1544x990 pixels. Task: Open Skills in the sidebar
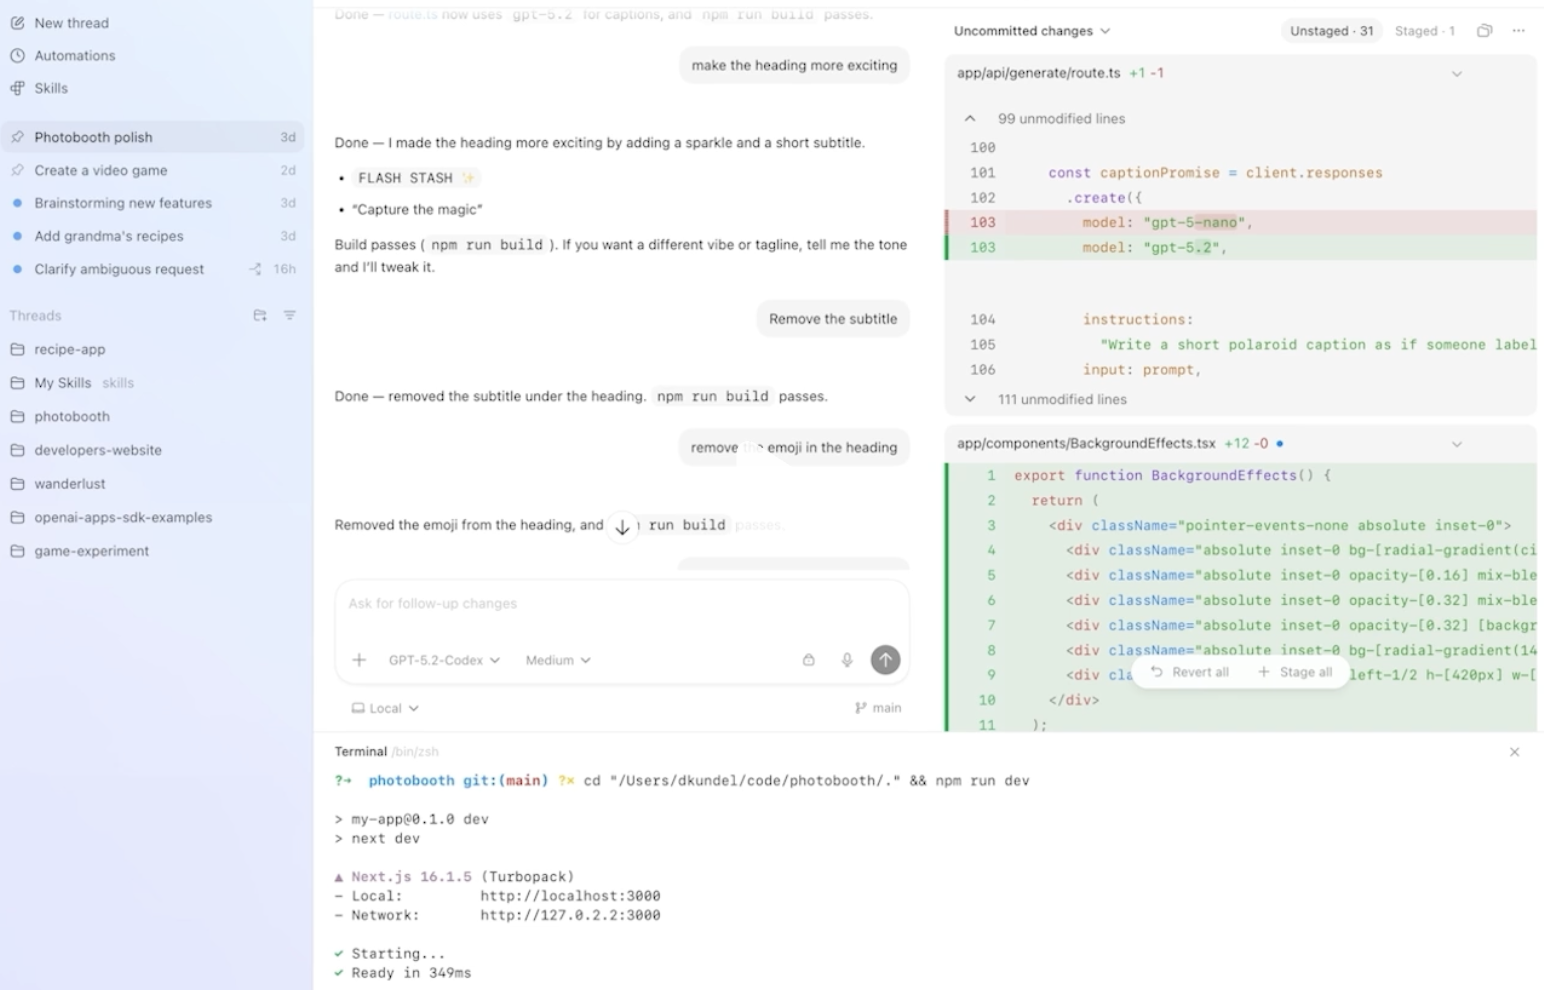click(x=51, y=88)
